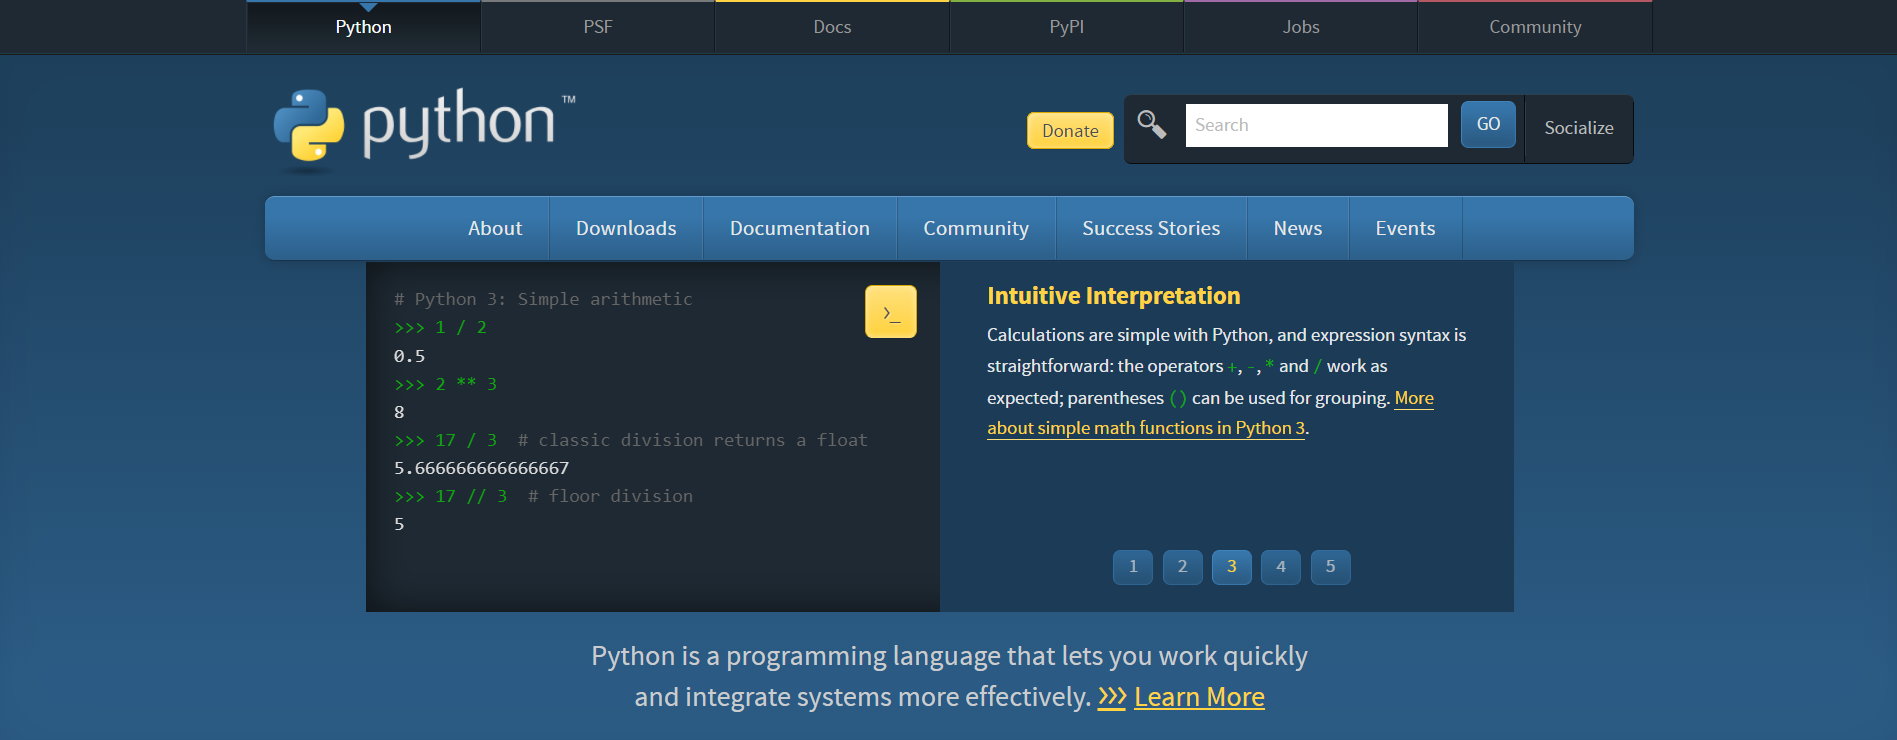Click the '# classic division returns a float' comment
1897x740 pixels.
[x=693, y=440]
